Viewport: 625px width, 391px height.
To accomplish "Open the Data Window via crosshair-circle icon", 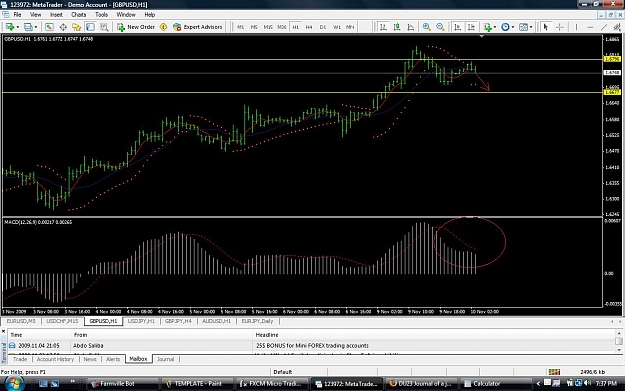I will [x=63, y=27].
